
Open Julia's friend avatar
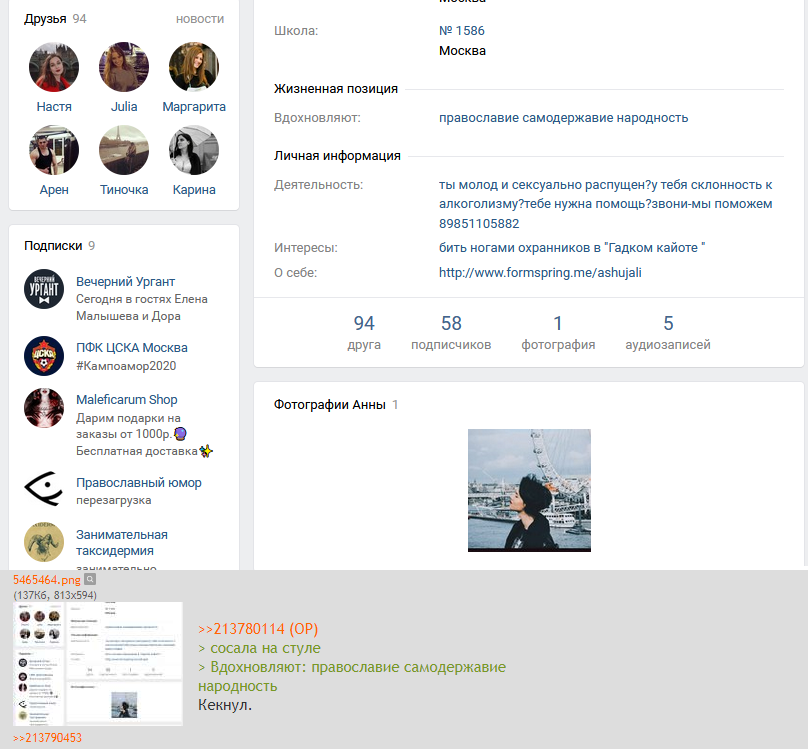pos(124,67)
